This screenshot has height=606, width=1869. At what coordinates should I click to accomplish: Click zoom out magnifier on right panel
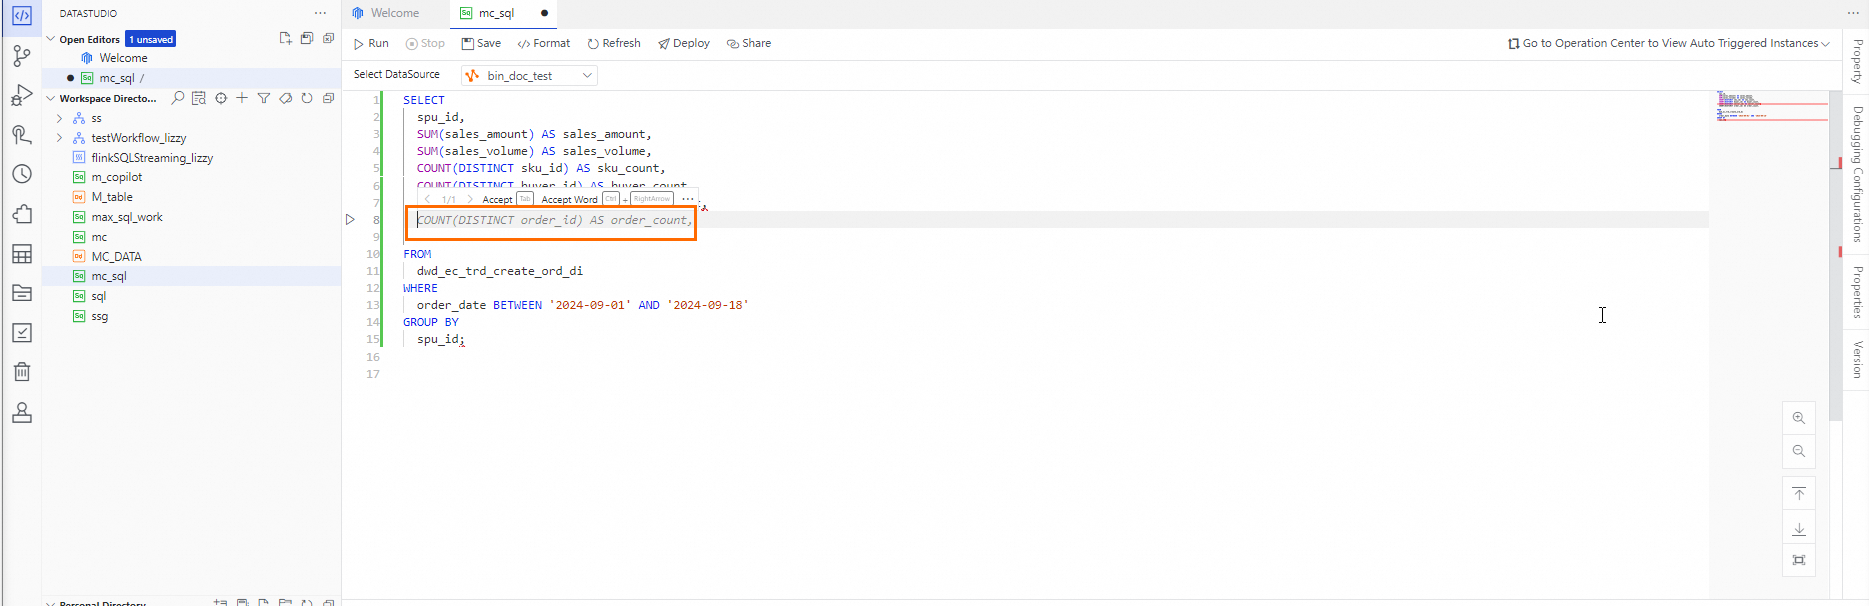pyautogui.click(x=1799, y=451)
